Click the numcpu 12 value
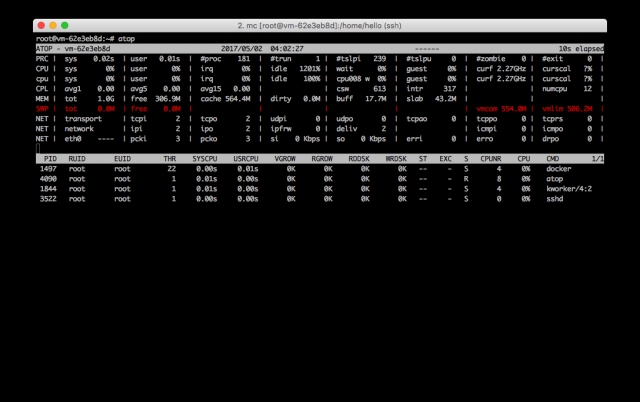The image size is (640, 402). click(587, 89)
